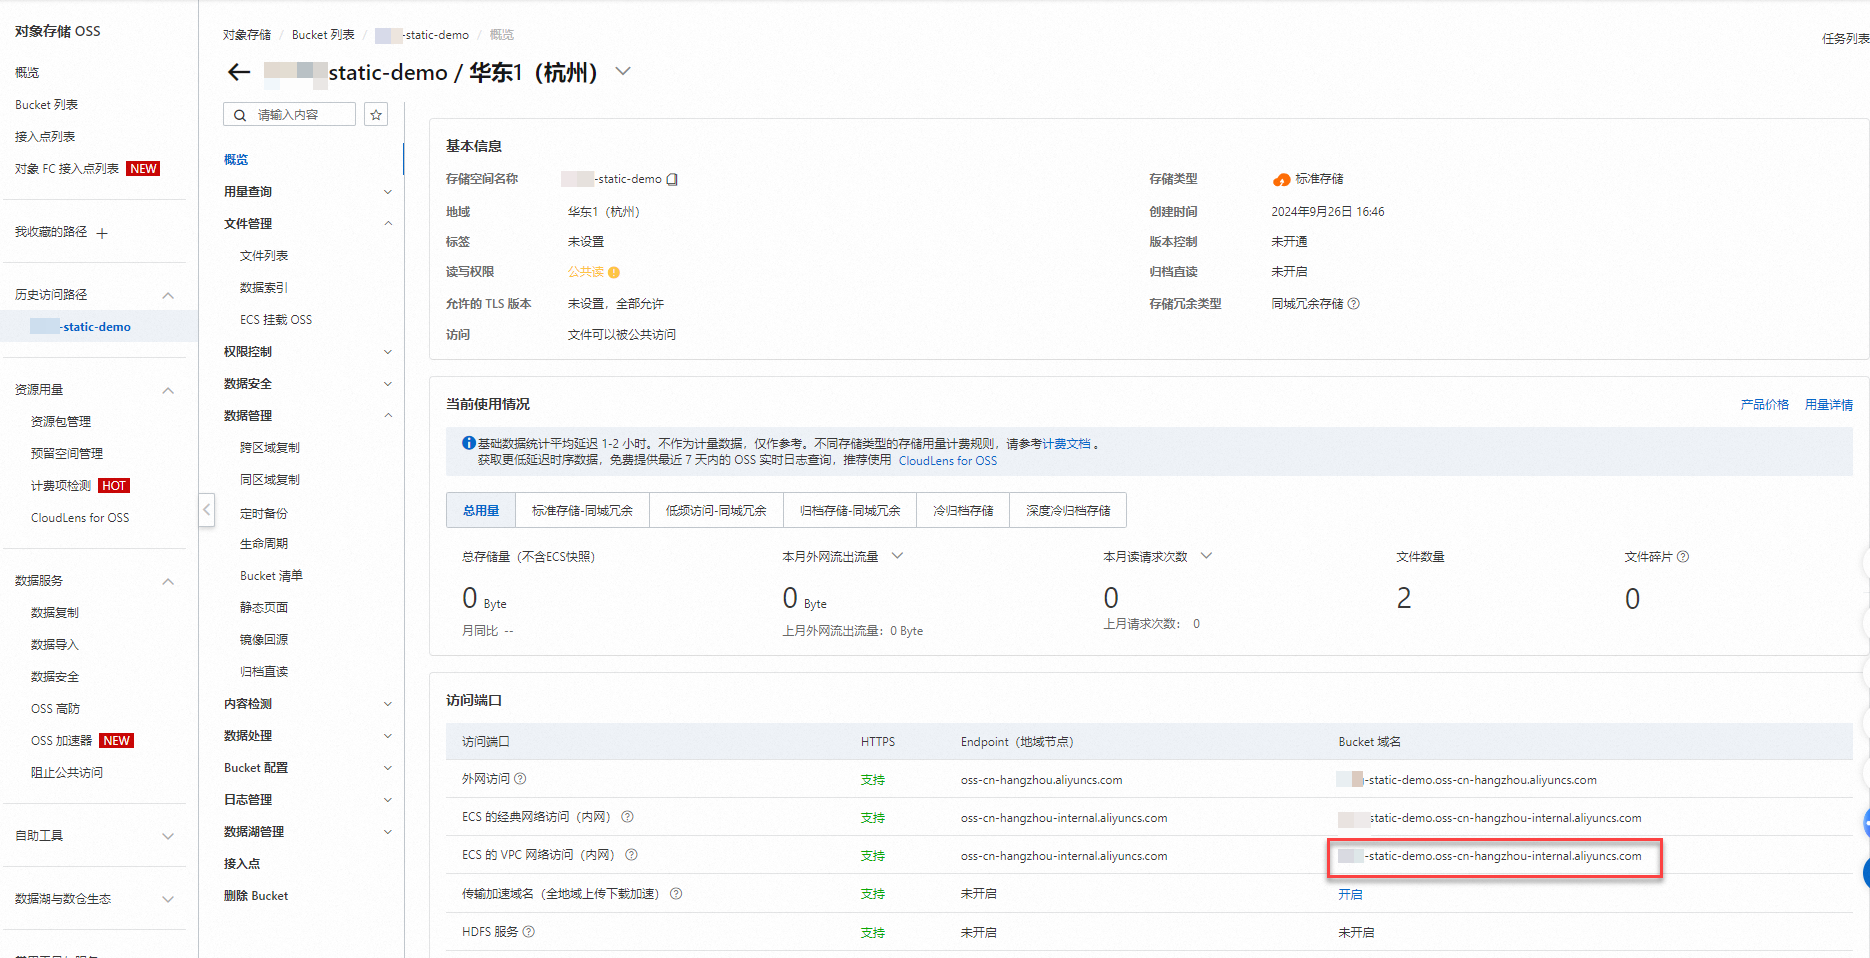Open Bucket 列表 in left sidebar

pyautogui.click(x=46, y=105)
